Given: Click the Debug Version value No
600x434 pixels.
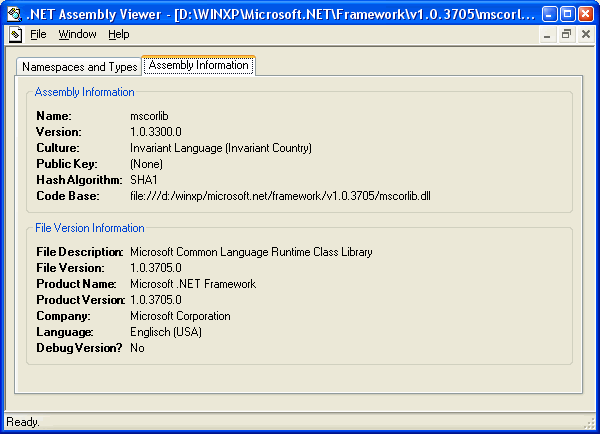Looking at the screenshot, I should 137,348.
